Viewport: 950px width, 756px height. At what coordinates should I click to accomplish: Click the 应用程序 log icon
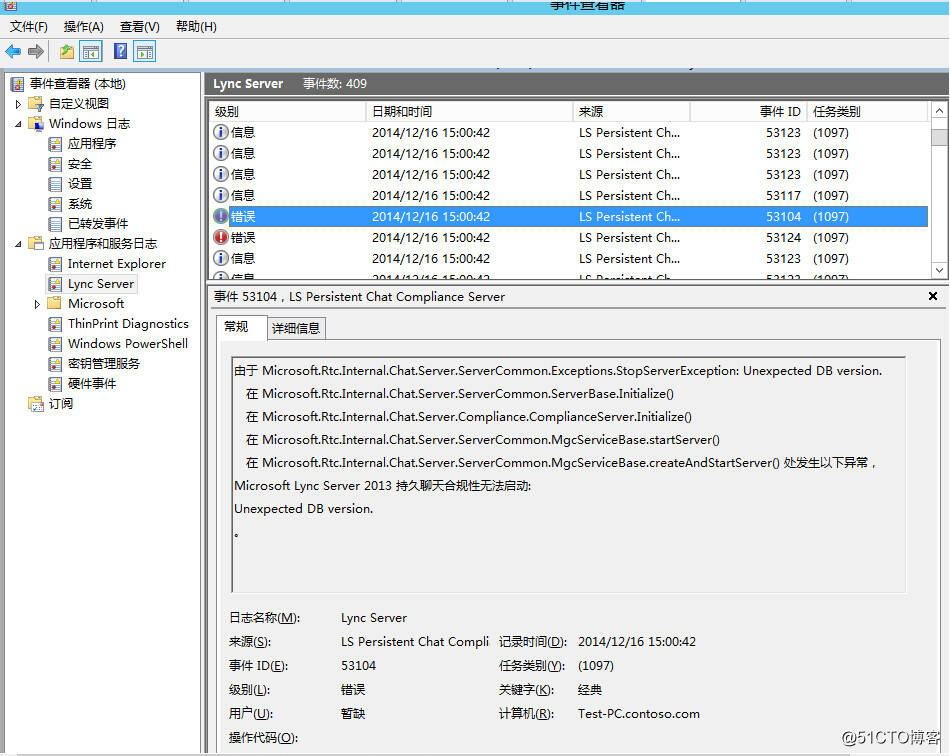pos(55,144)
